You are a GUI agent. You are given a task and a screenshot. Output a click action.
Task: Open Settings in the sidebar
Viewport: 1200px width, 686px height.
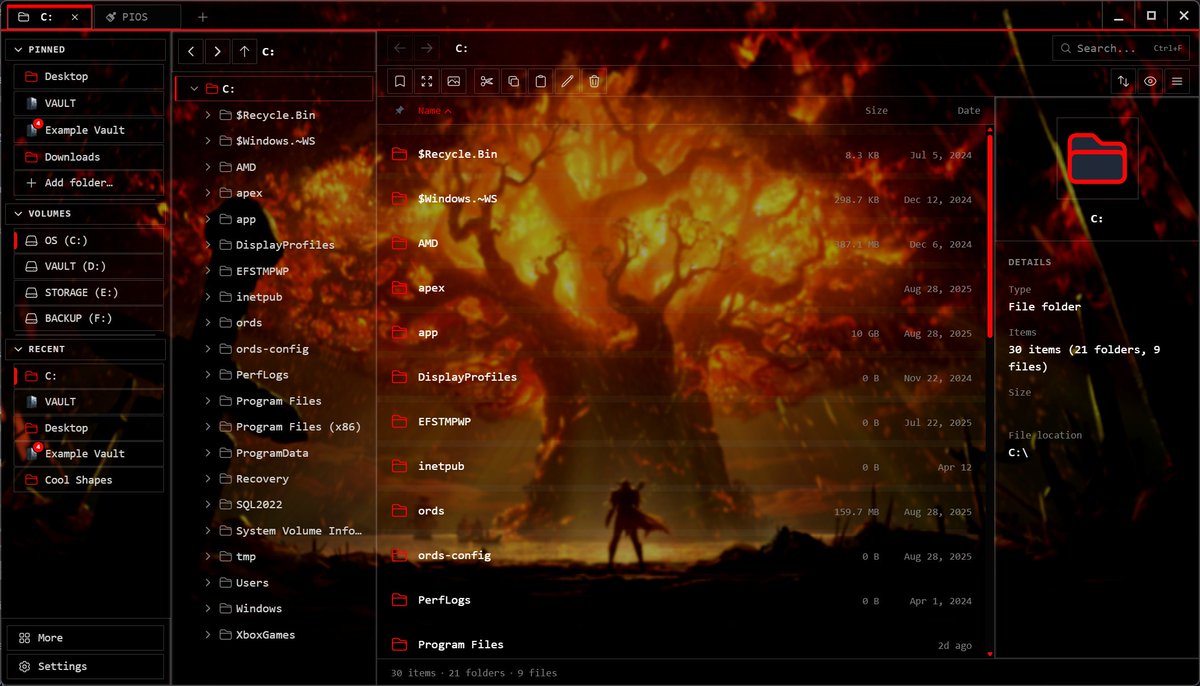pyautogui.click(x=86, y=666)
